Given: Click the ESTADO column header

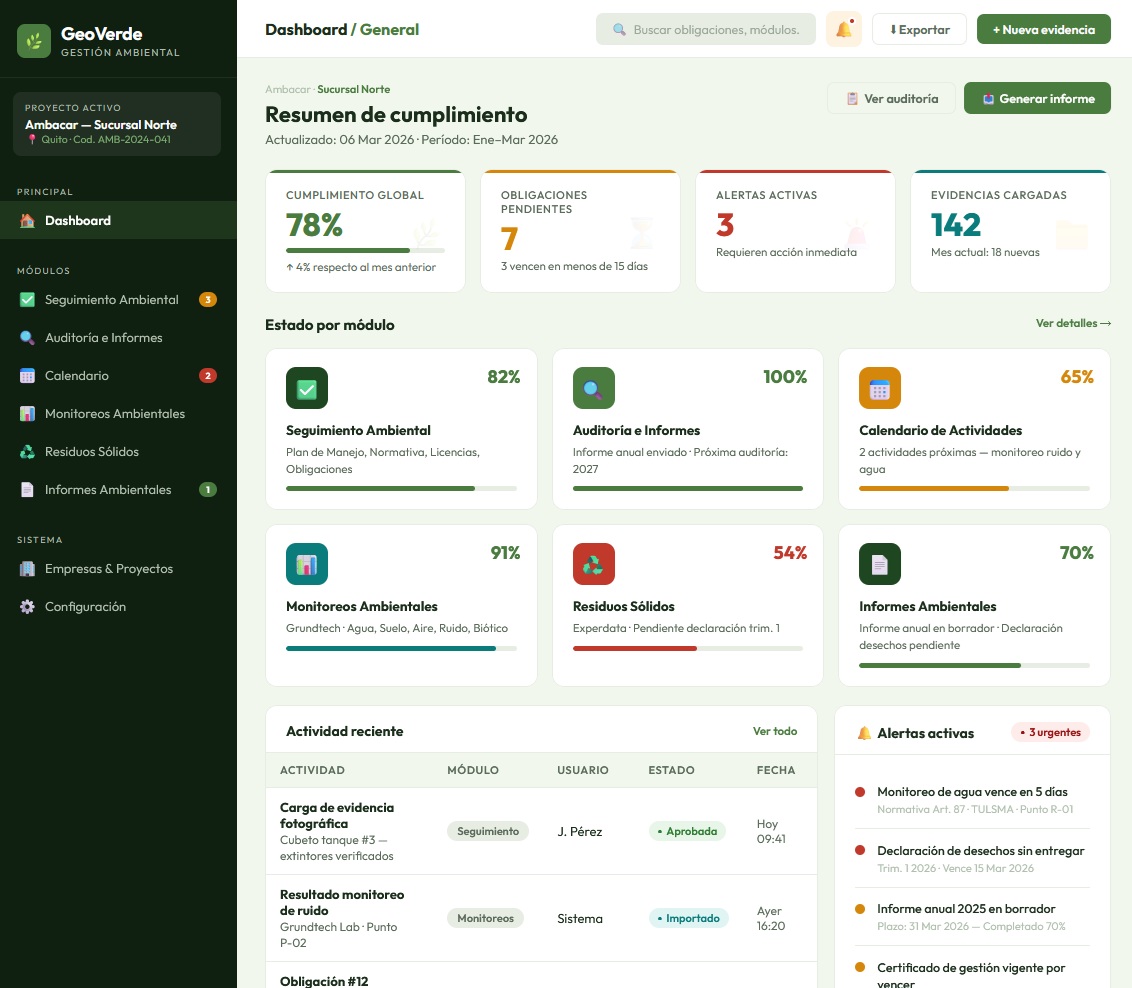Looking at the screenshot, I should 671,770.
